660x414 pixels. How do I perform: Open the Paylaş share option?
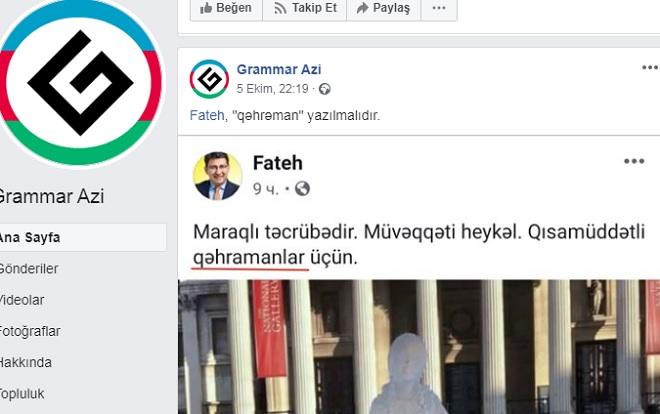click(383, 8)
